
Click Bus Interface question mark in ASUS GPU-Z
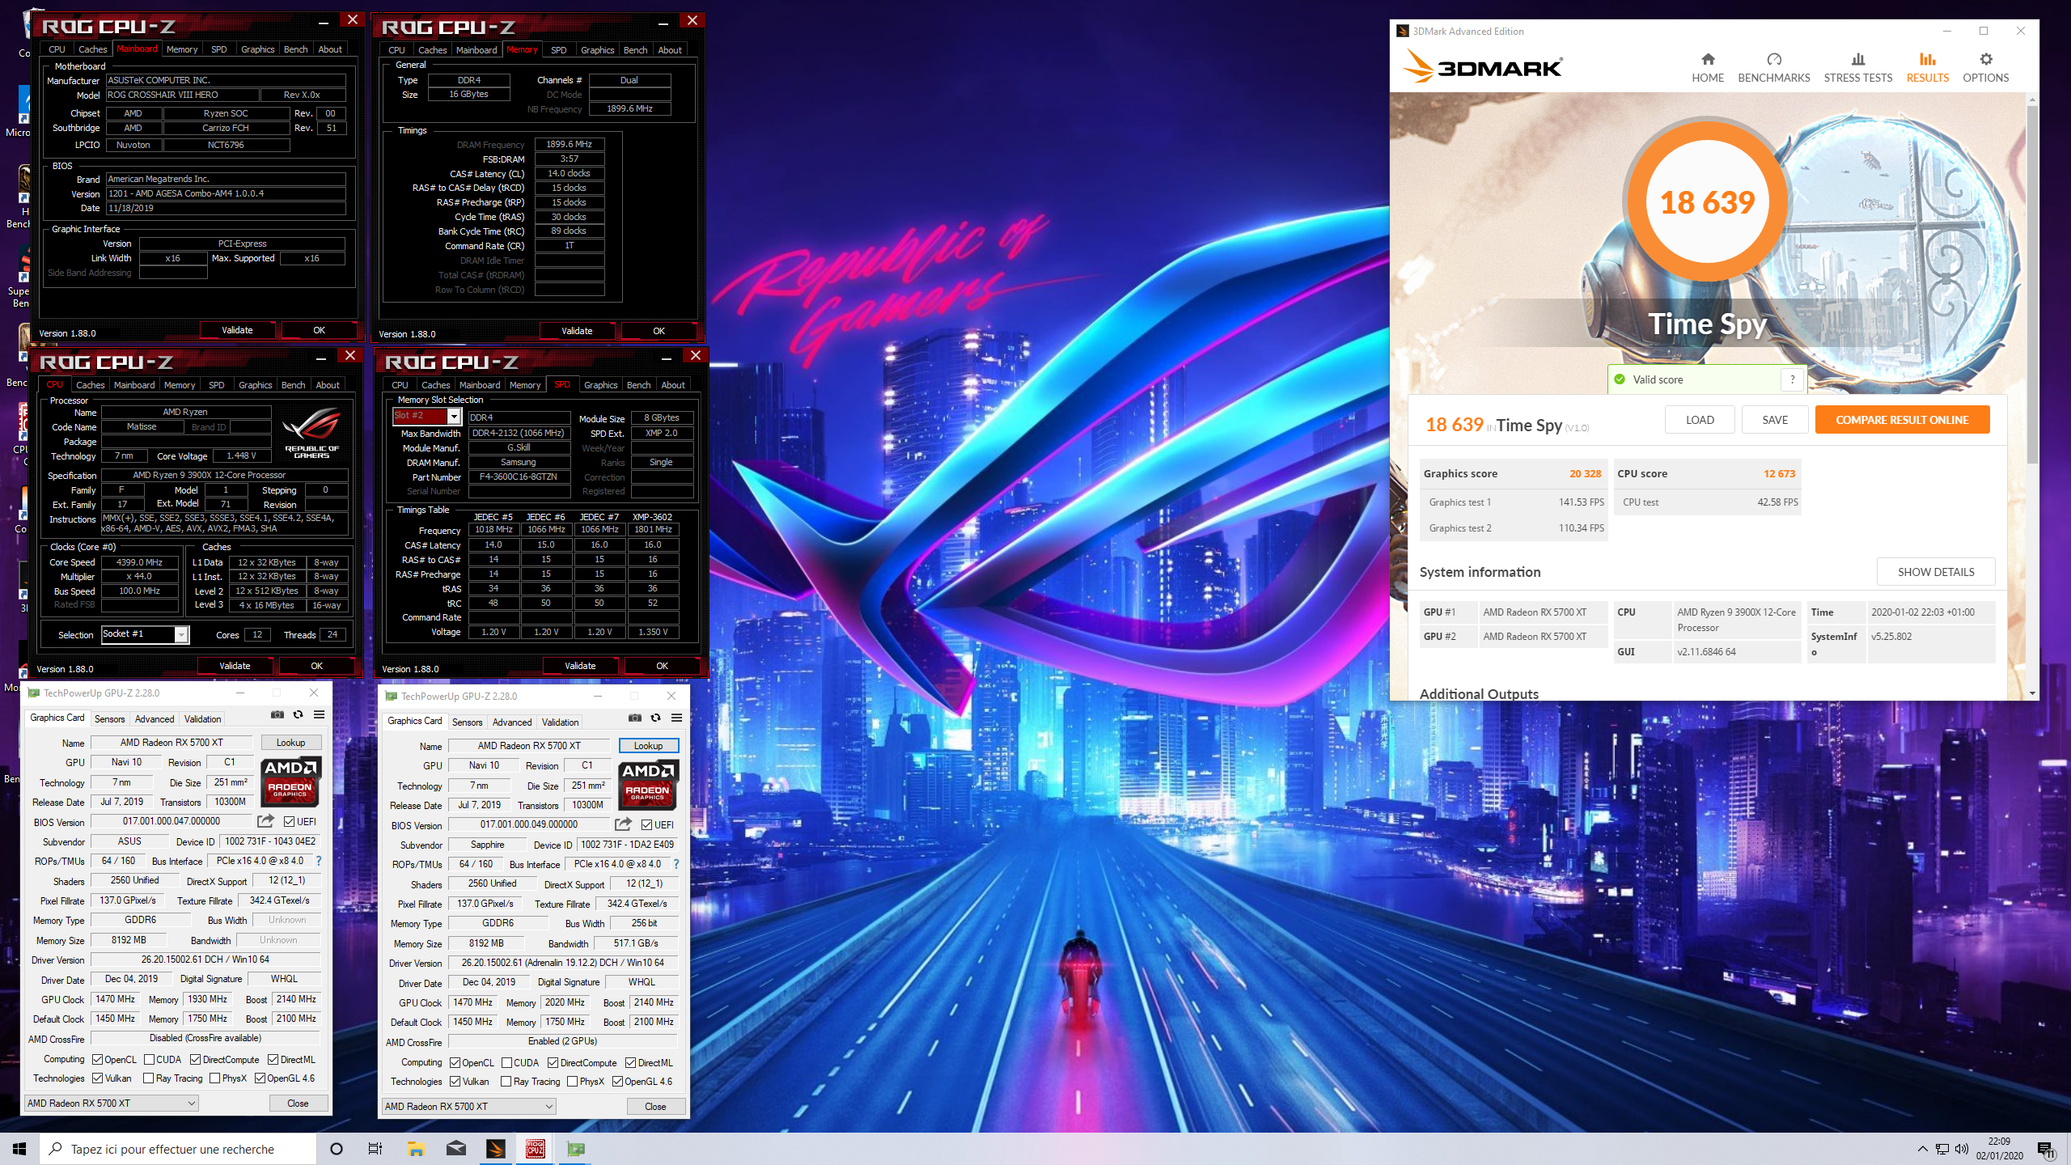click(x=319, y=861)
